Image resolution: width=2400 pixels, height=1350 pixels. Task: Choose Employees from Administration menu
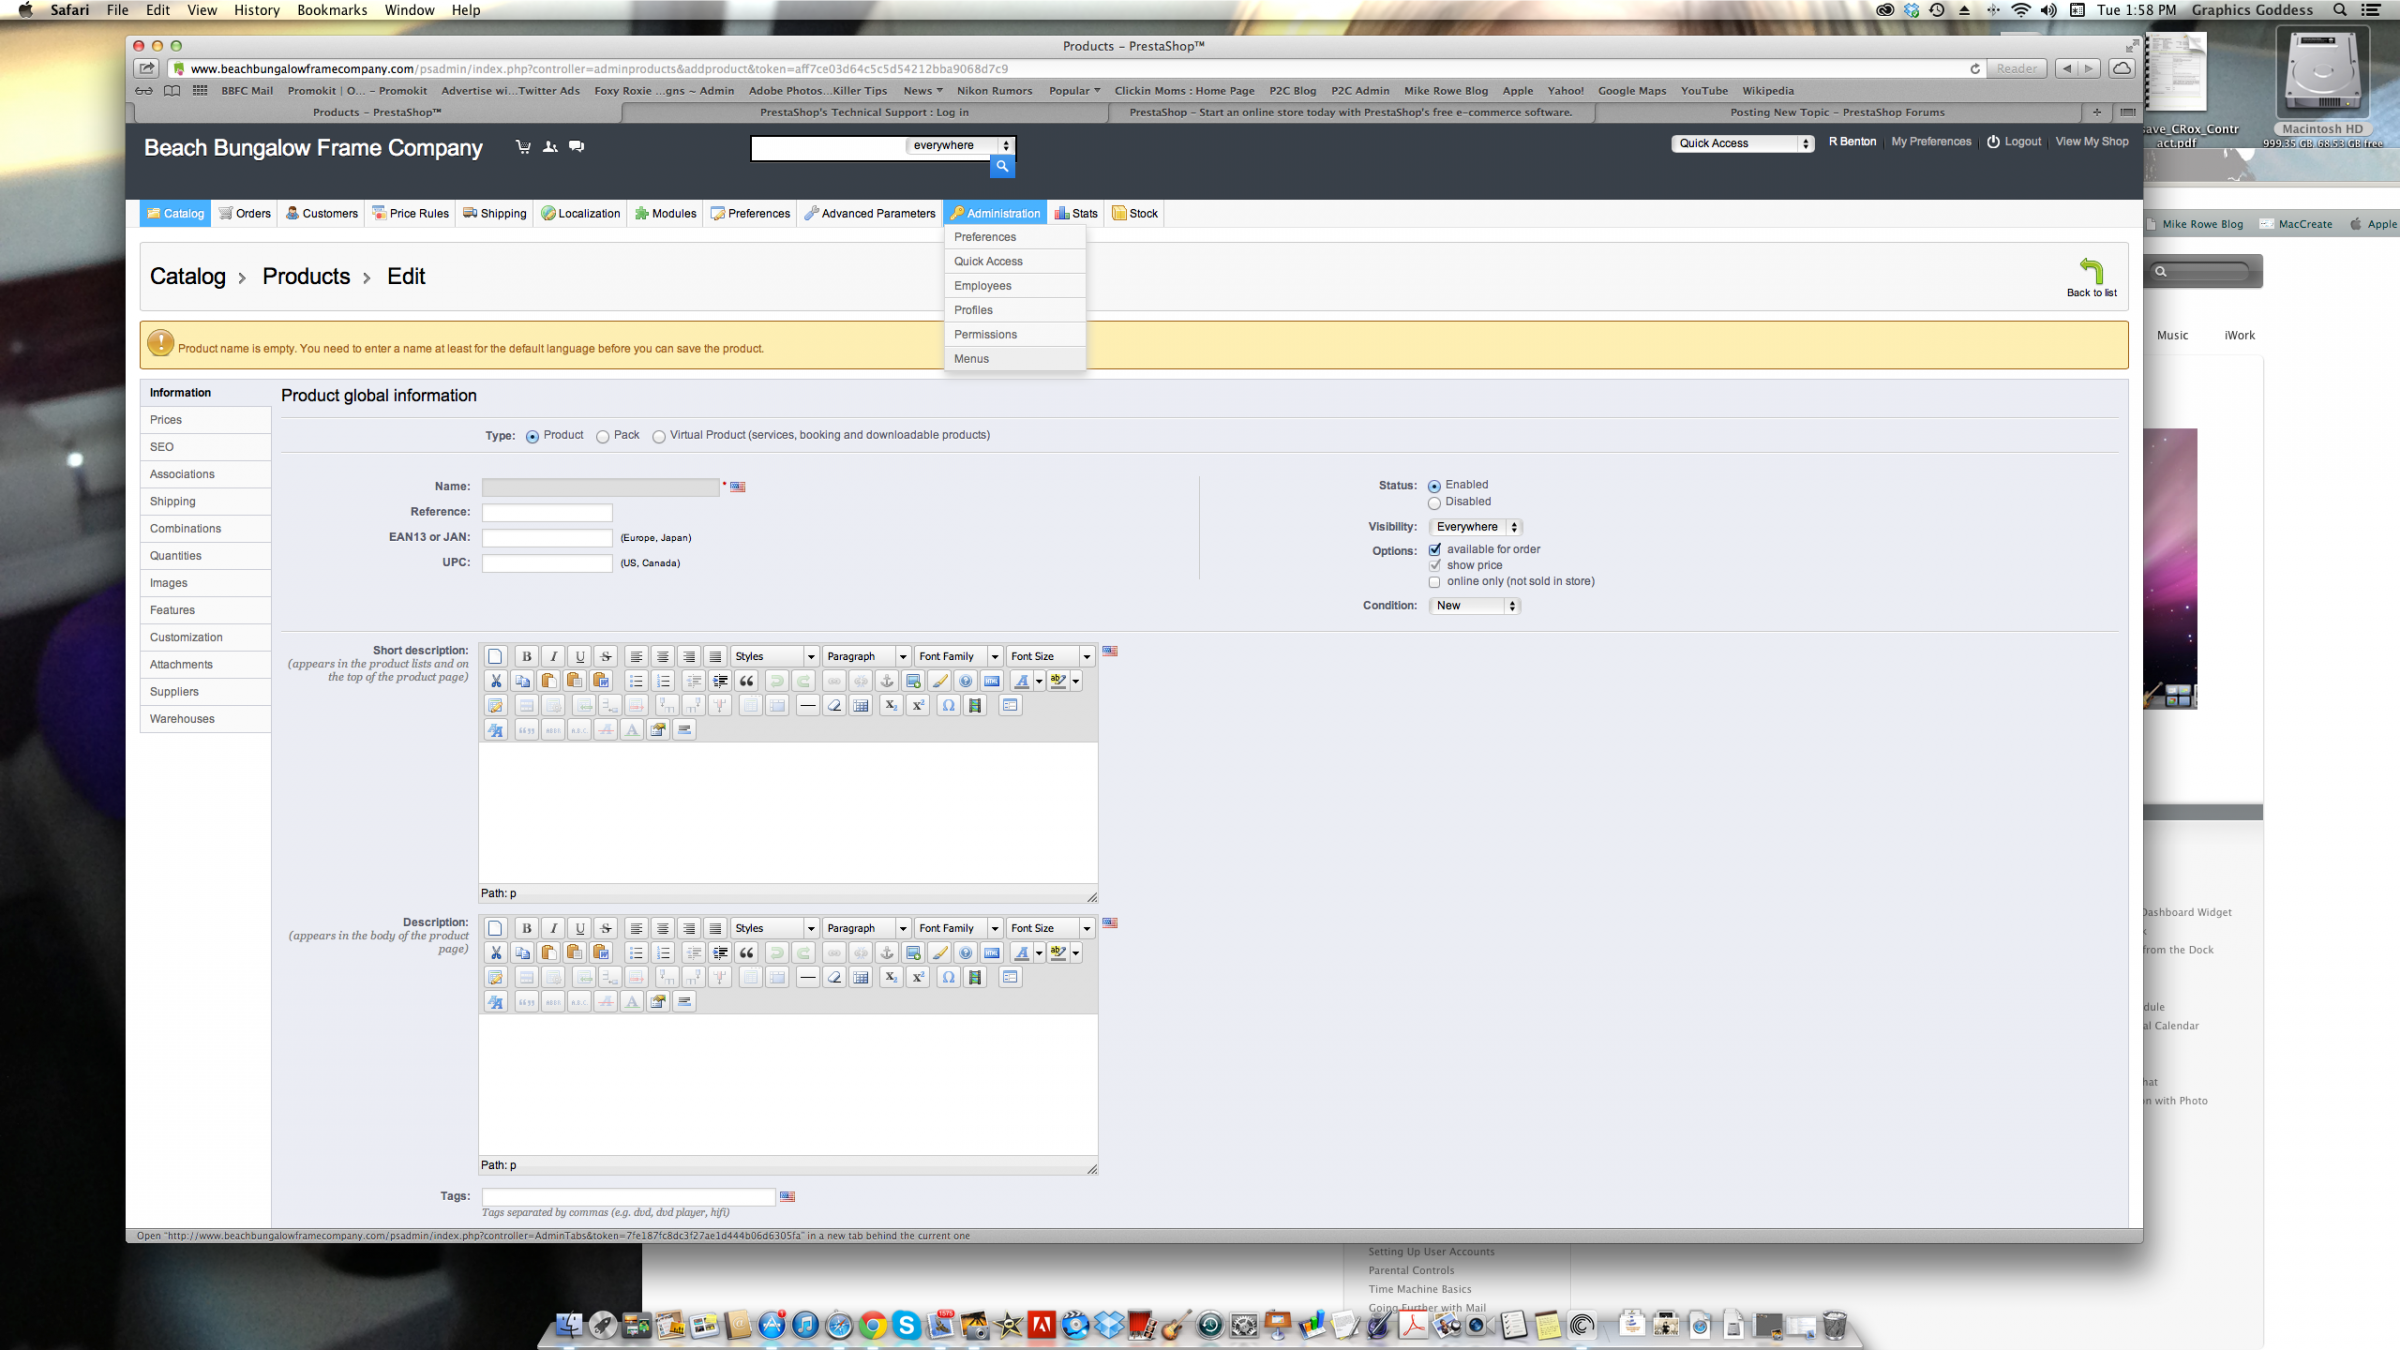982,286
